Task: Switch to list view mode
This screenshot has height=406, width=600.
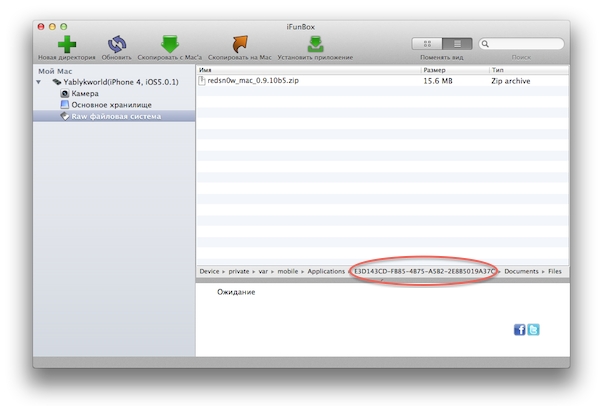Action: tap(456, 44)
